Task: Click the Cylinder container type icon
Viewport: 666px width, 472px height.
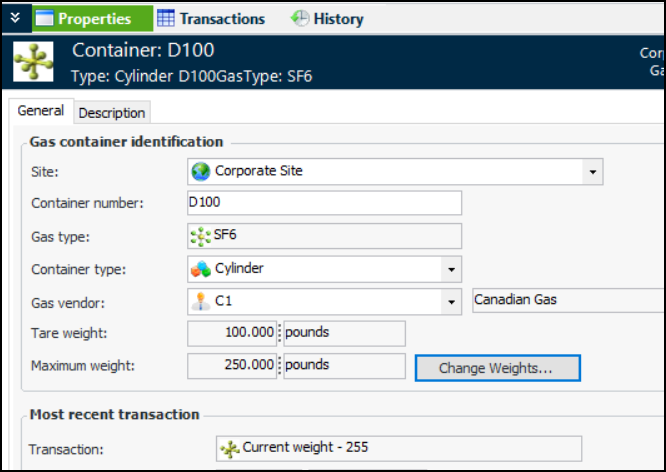Action: point(201,268)
